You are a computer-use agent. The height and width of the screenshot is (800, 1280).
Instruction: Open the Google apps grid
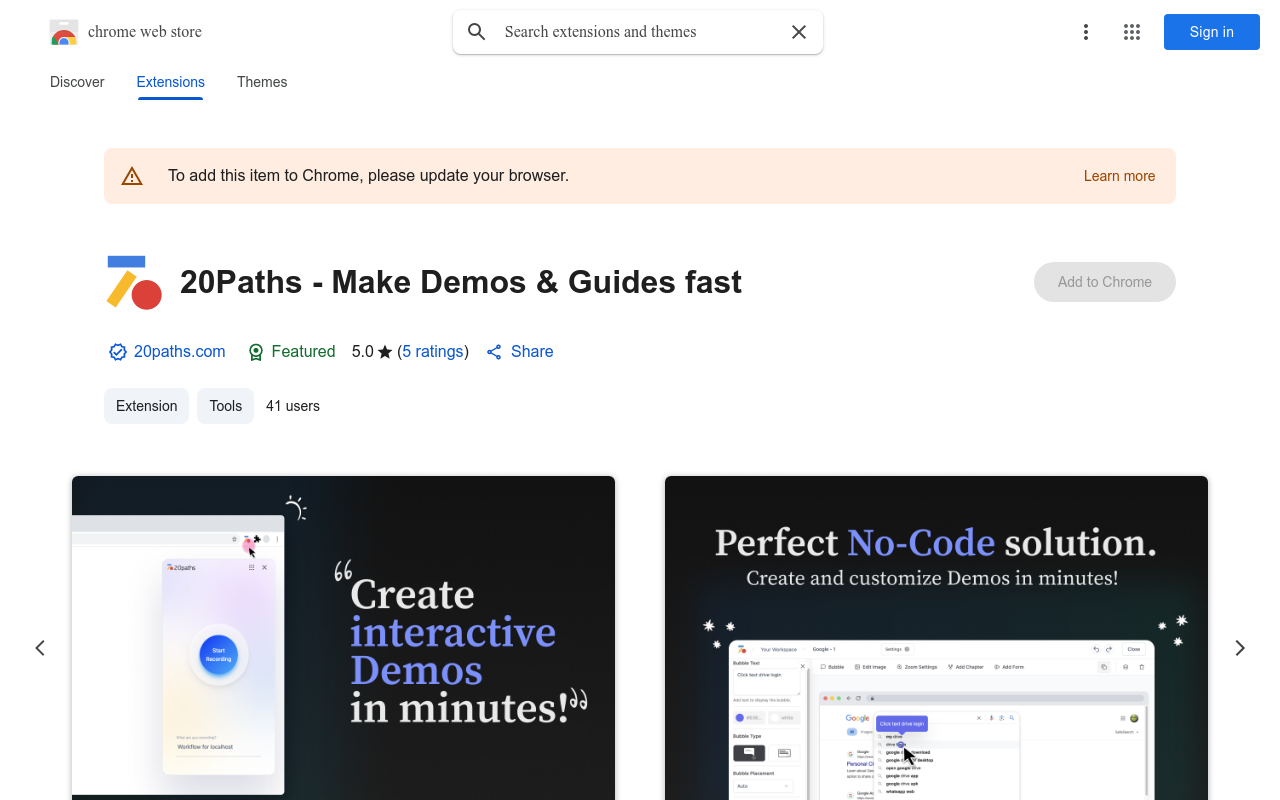(1132, 32)
